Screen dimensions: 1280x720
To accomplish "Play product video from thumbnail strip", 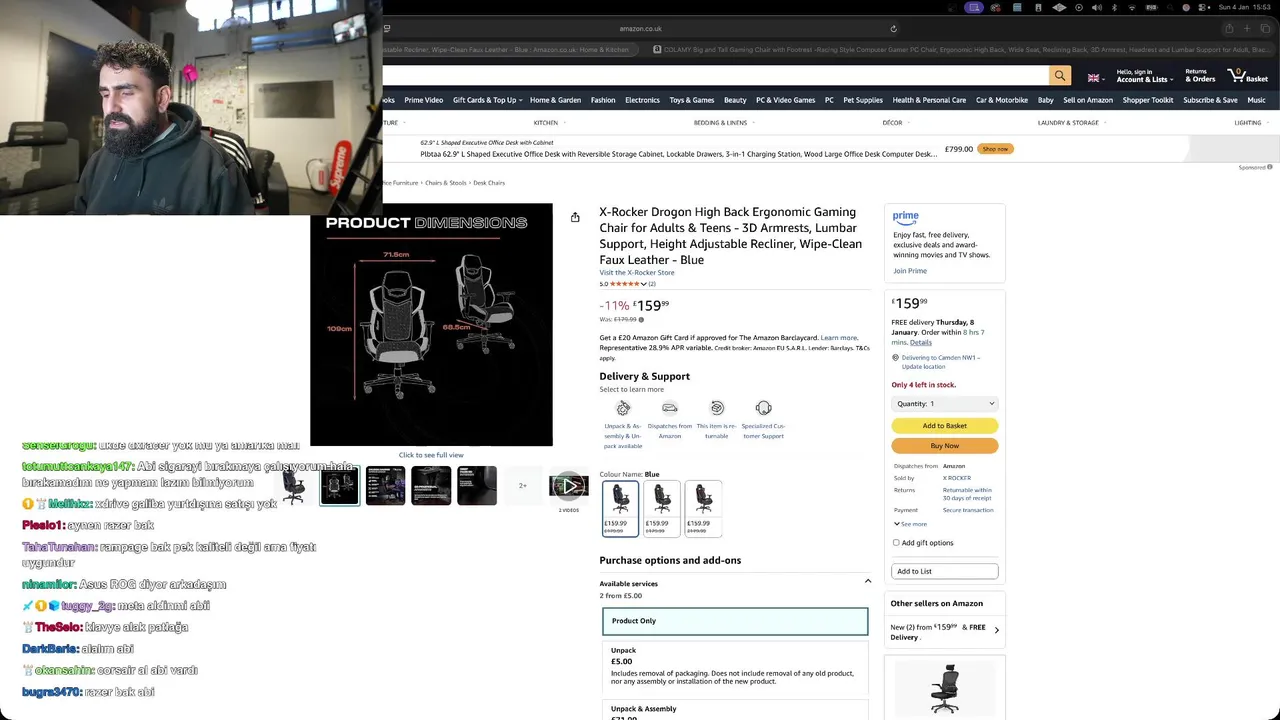I will coord(568,486).
